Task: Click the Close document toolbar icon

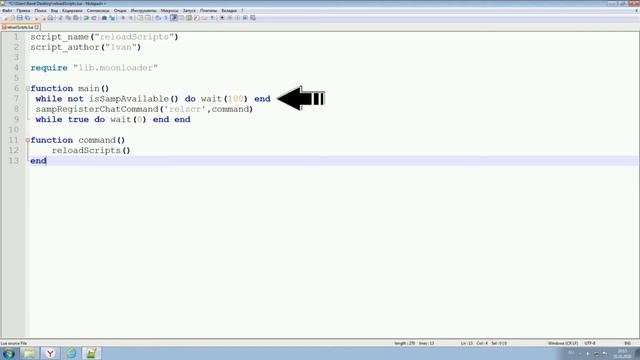Action: 36,18
